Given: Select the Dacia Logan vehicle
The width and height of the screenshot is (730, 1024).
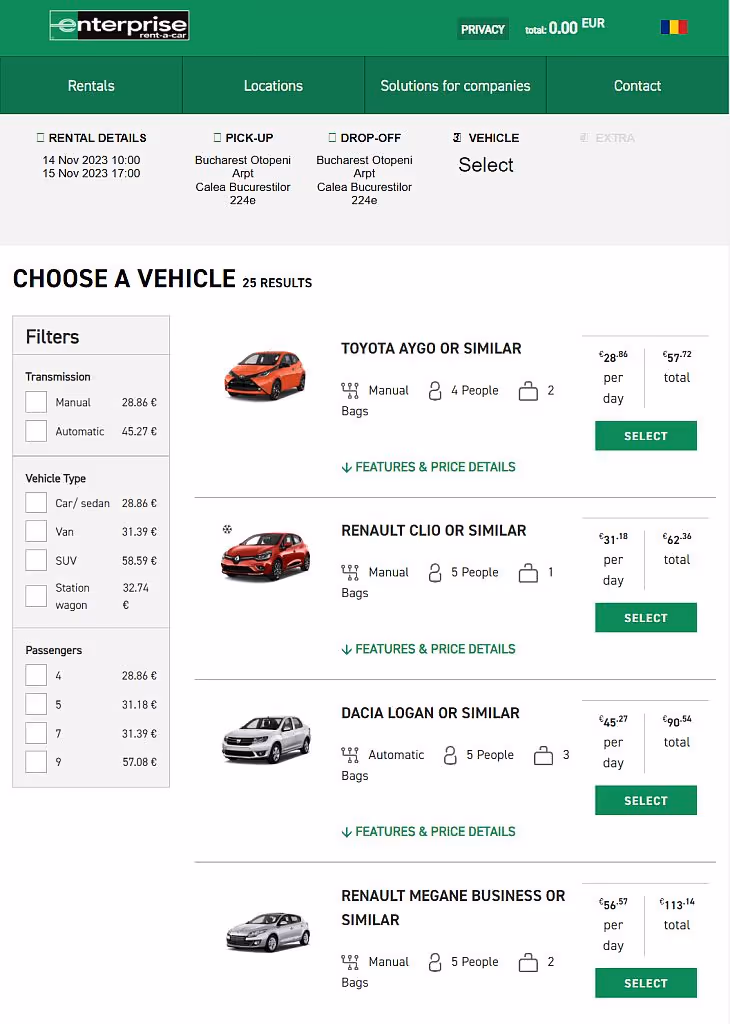Looking at the screenshot, I should point(646,801).
